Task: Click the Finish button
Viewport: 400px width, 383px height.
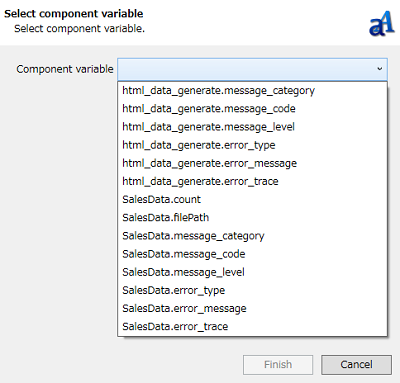Action: (x=278, y=365)
